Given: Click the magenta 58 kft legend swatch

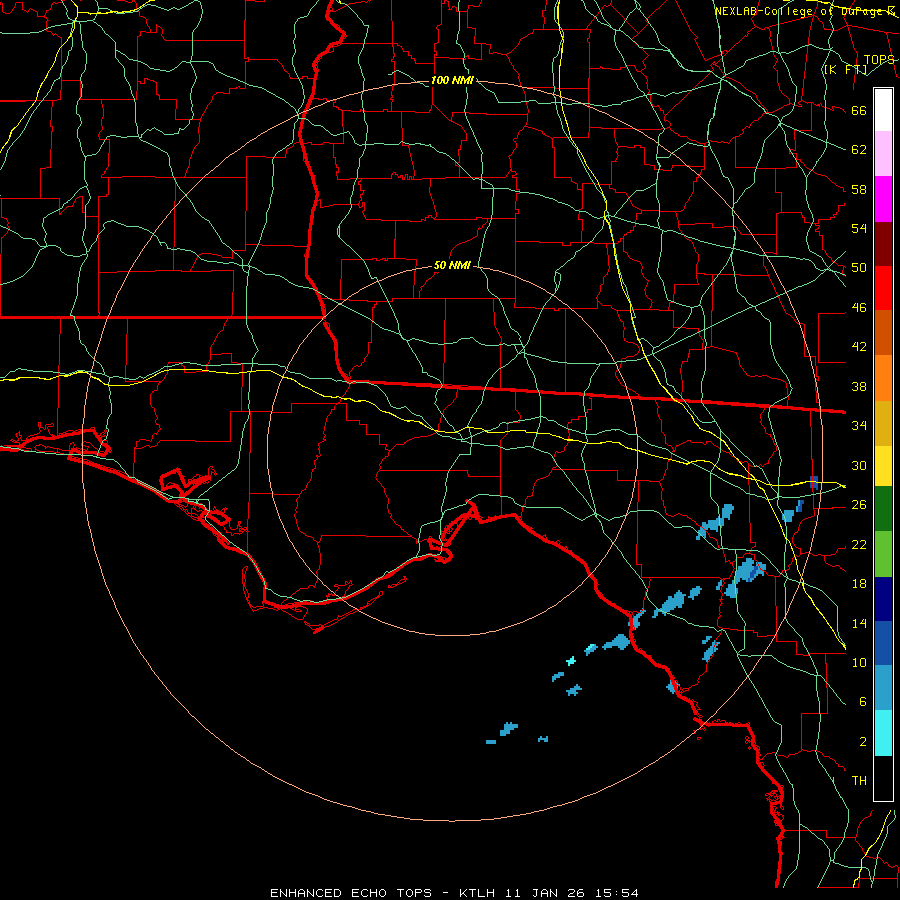Looking at the screenshot, I should pyautogui.click(x=883, y=199).
